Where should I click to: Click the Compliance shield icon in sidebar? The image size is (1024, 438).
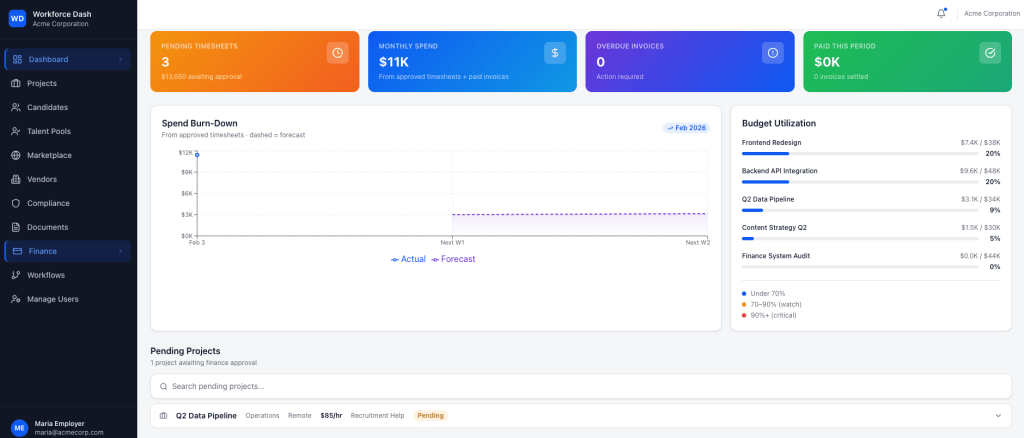tap(16, 203)
